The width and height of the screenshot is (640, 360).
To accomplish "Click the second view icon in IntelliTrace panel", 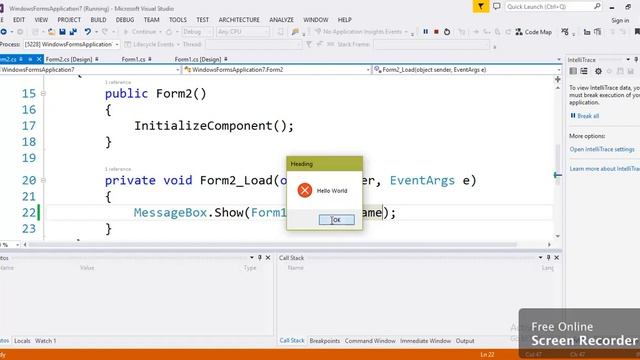I will pyautogui.click(x=584, y=71).
